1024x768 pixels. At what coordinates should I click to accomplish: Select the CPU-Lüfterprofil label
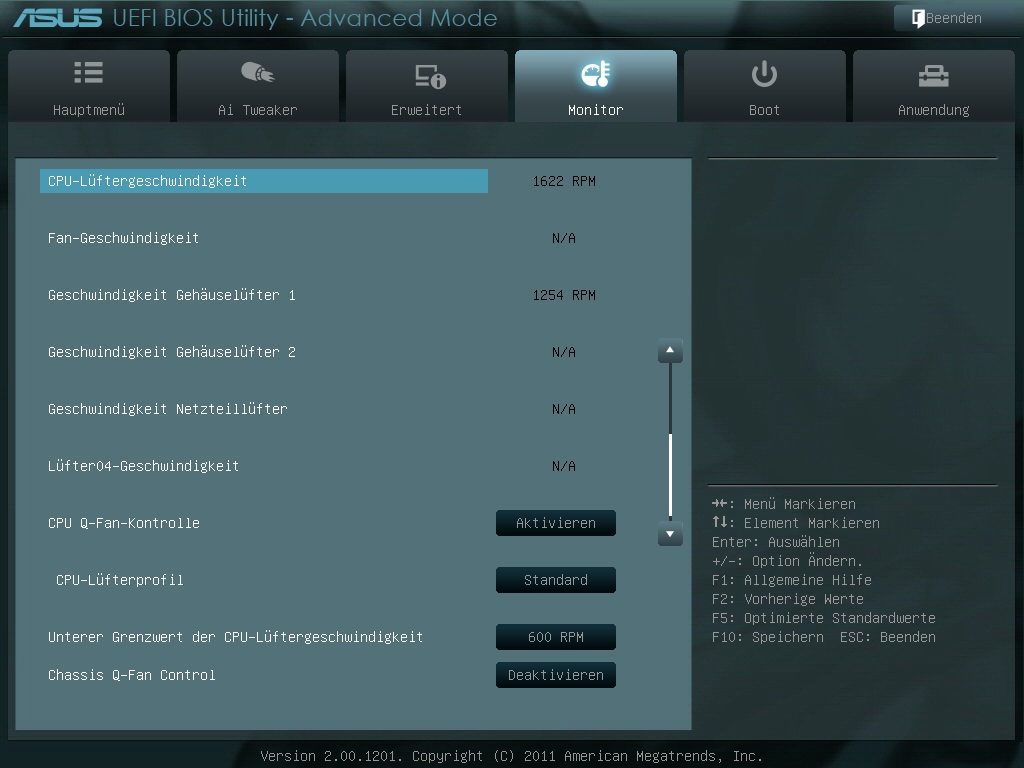[x=120, y=580]
